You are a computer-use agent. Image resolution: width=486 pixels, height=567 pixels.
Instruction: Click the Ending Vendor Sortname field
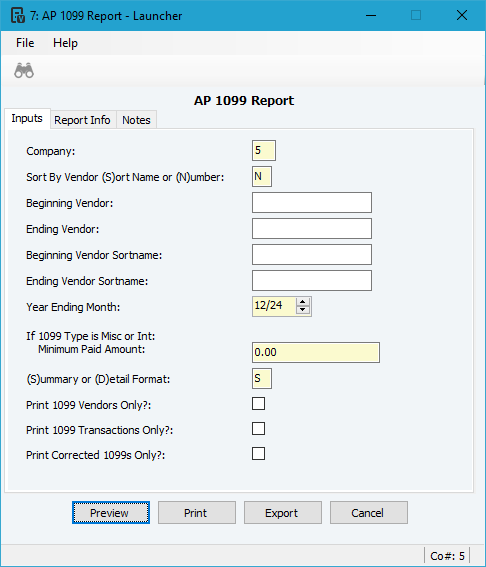(x=312, y=281)
